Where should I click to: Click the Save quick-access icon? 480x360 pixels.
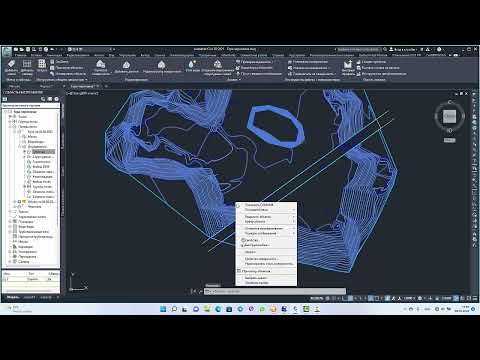pyautogui.click(x=28, y=49)
